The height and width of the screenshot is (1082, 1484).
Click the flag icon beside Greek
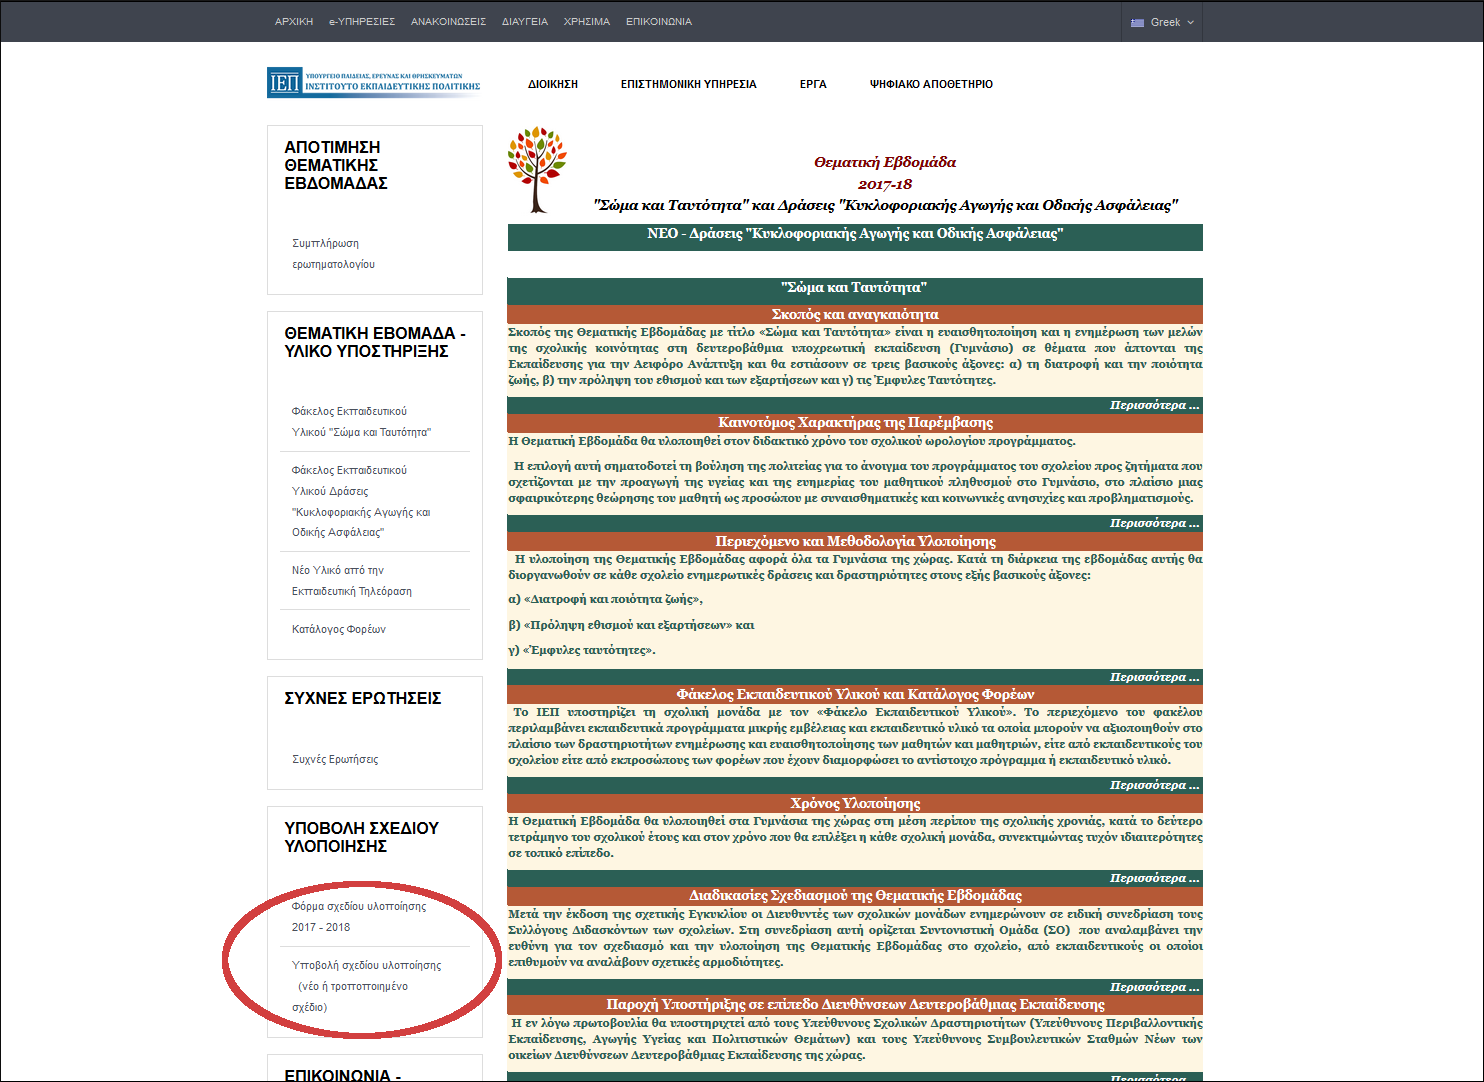tap(1137, 22)
